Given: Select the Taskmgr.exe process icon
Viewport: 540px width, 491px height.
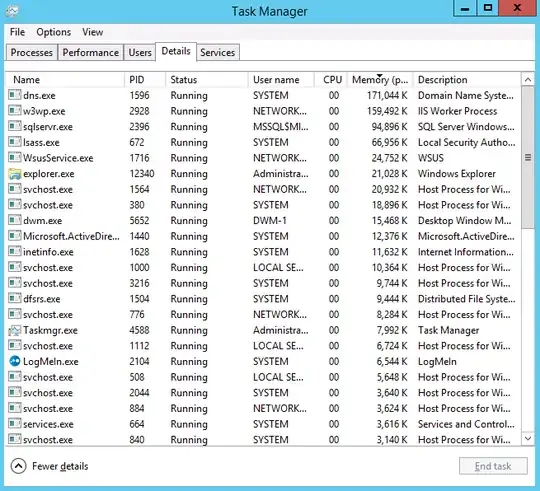Looking at the screenshot, I should pyautogui.click(x=14, y=331).
